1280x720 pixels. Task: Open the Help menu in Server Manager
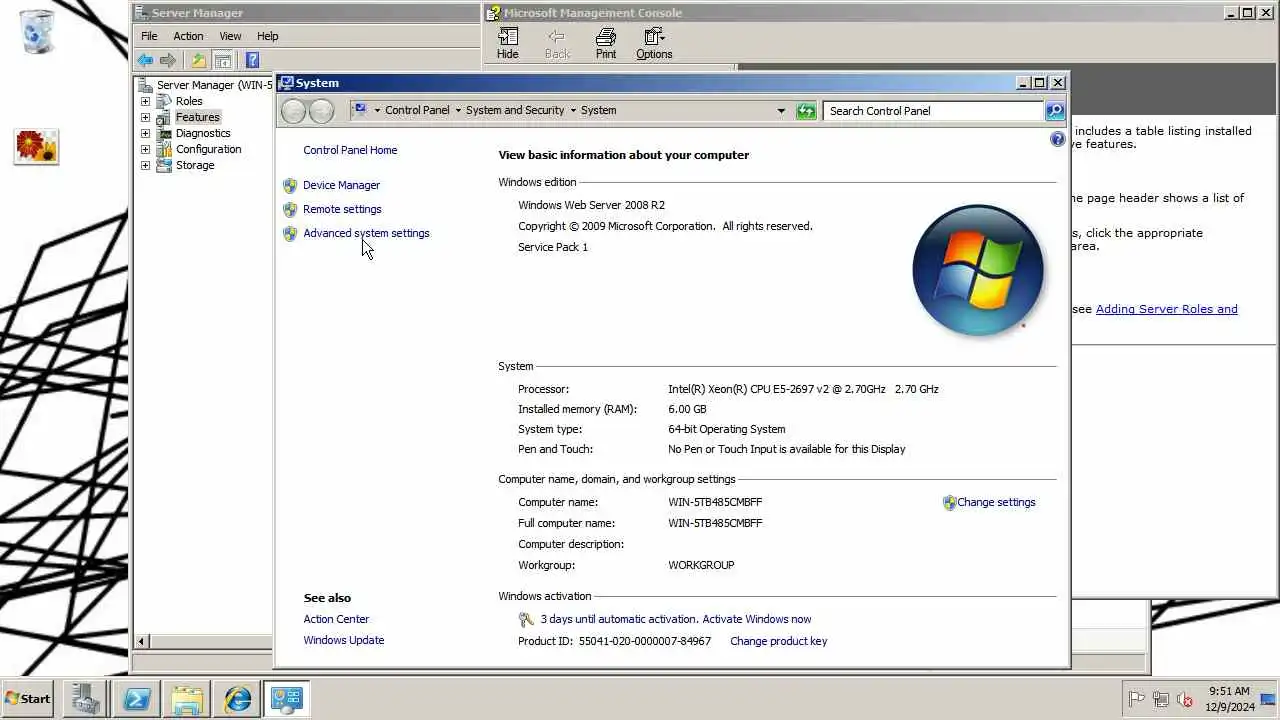pyautogui.click(x=267, y=36)
